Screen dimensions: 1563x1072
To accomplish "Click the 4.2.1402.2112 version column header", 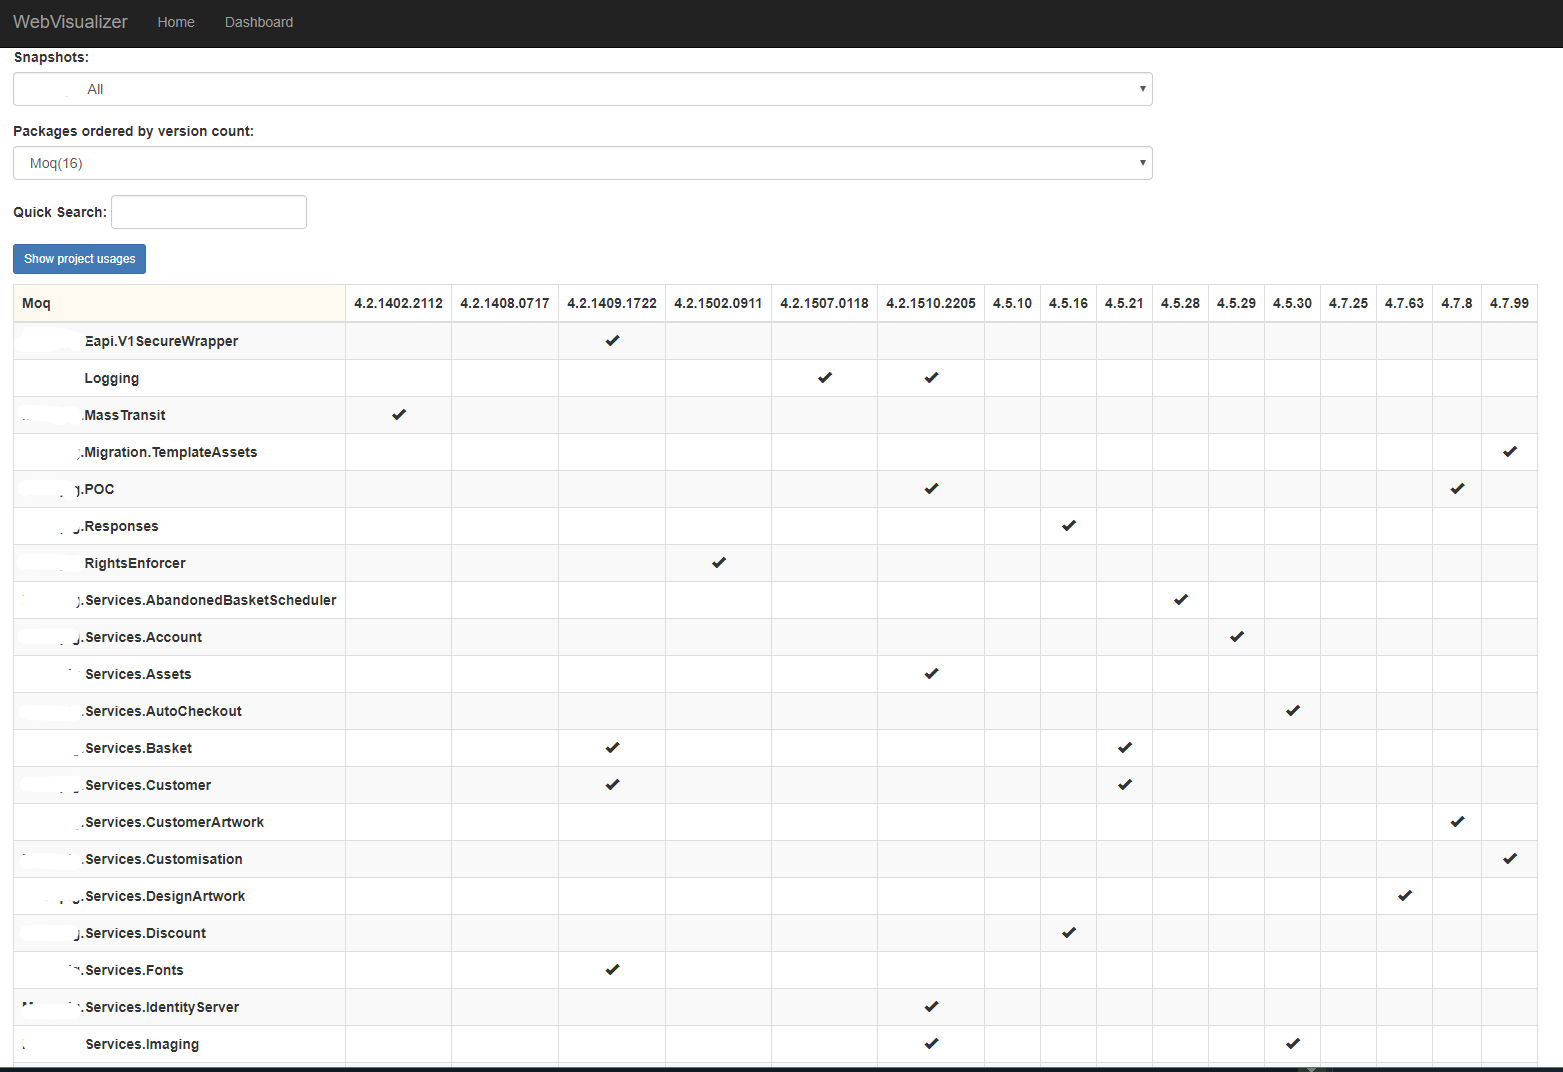I will tap(398, 303).
